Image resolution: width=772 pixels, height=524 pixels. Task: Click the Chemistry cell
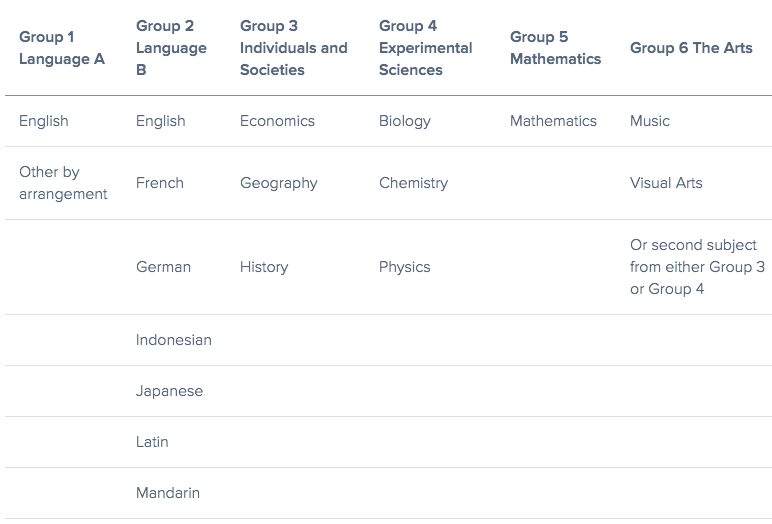tap(413, 183)
